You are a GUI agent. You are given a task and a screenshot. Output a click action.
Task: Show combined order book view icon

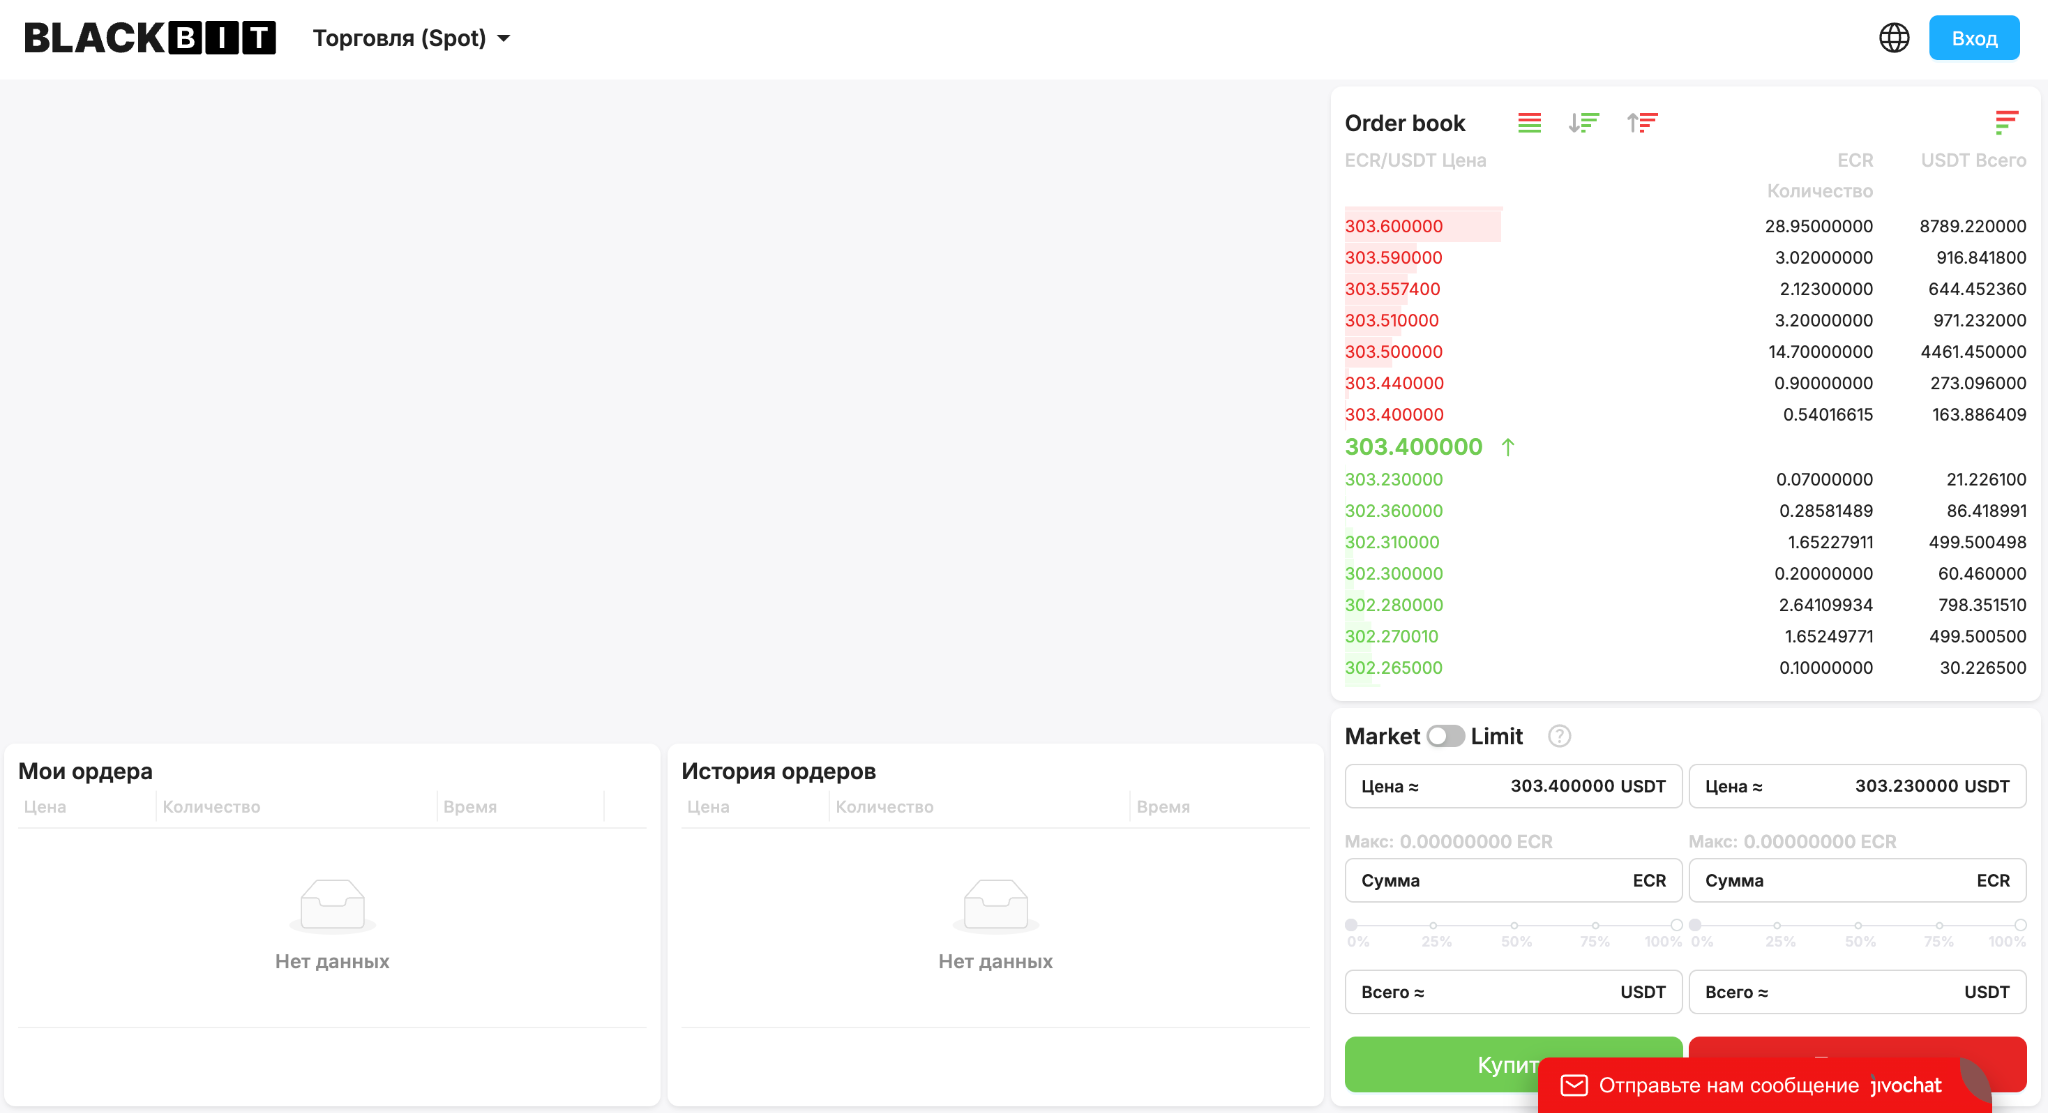(1529, 123)
